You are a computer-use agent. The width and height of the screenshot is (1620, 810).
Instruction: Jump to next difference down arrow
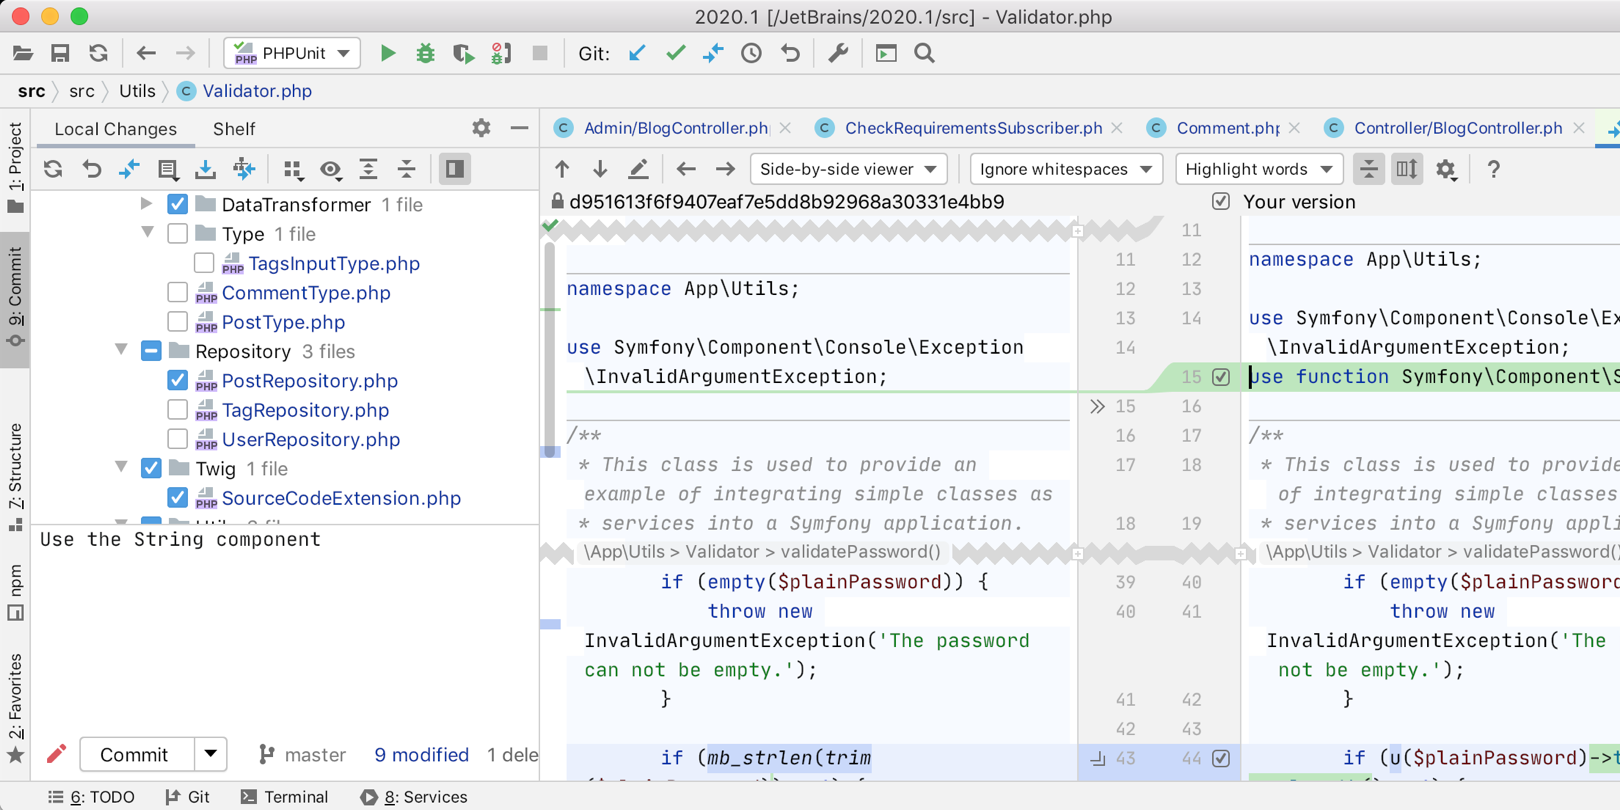[600, 169]
